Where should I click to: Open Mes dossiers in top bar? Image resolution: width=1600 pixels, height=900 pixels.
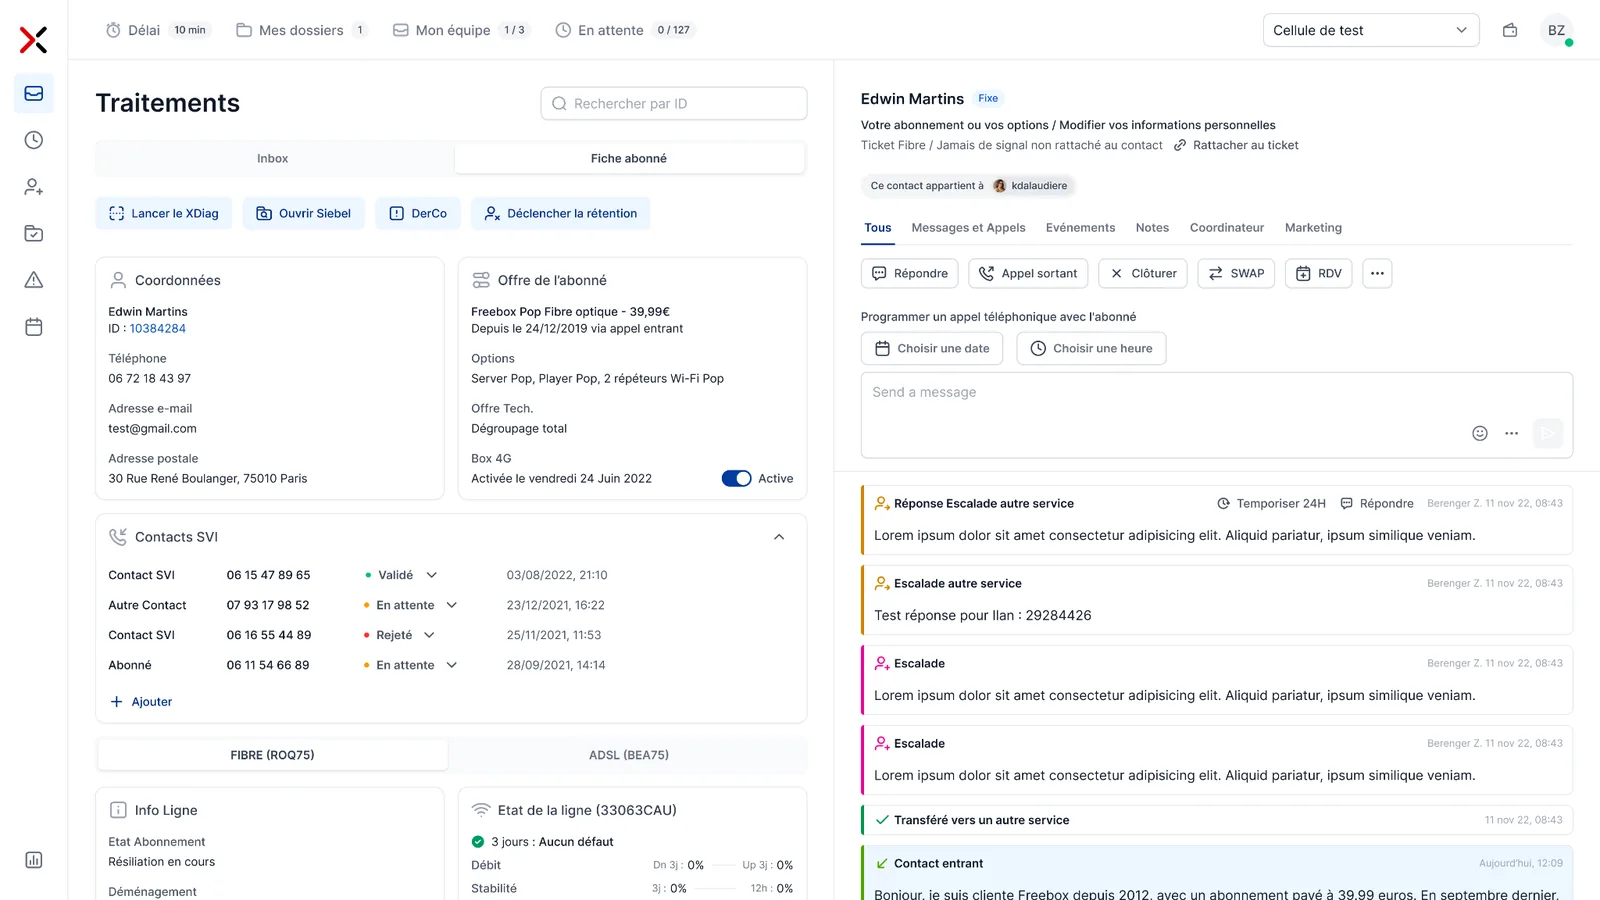click(x=301, y=30)
